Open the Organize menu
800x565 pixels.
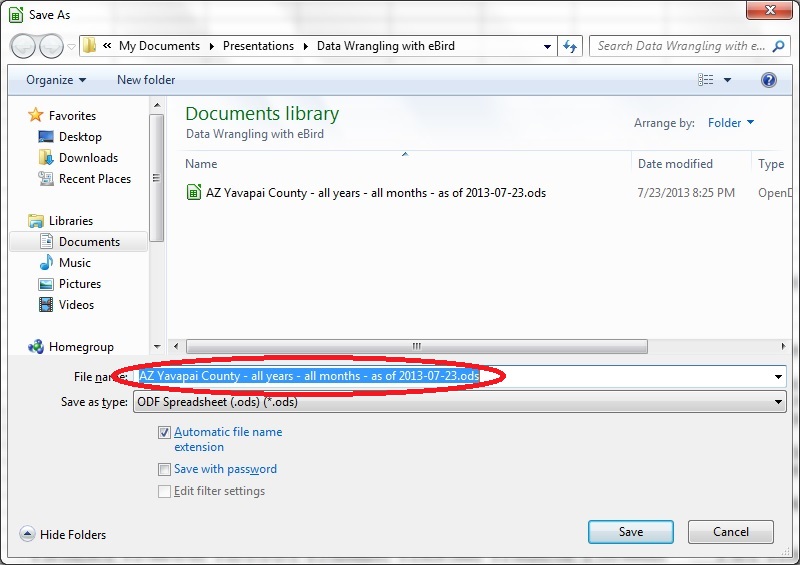[56, 80]
